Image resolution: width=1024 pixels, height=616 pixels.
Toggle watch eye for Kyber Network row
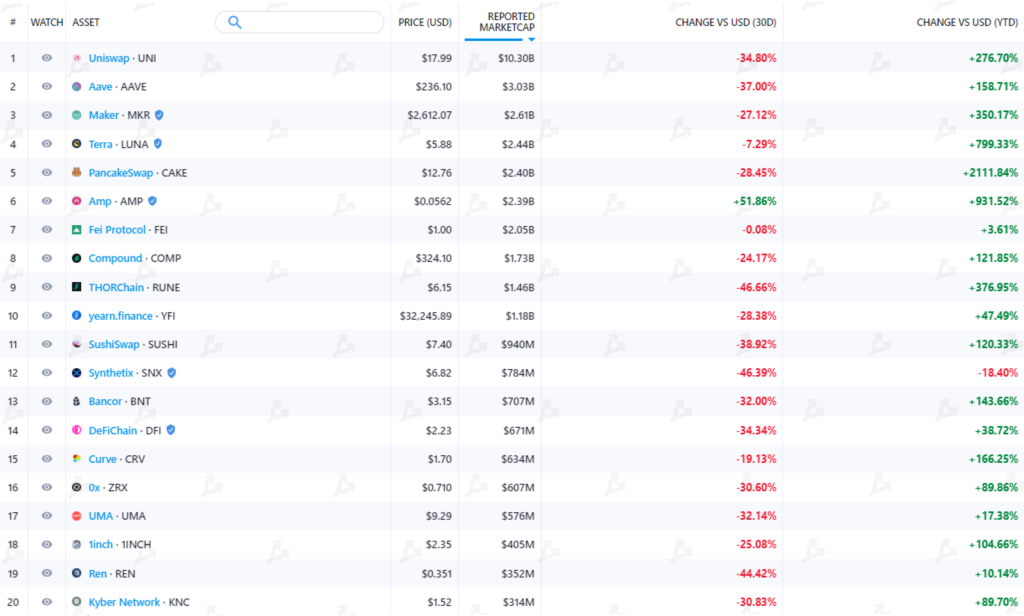(47, 602)
